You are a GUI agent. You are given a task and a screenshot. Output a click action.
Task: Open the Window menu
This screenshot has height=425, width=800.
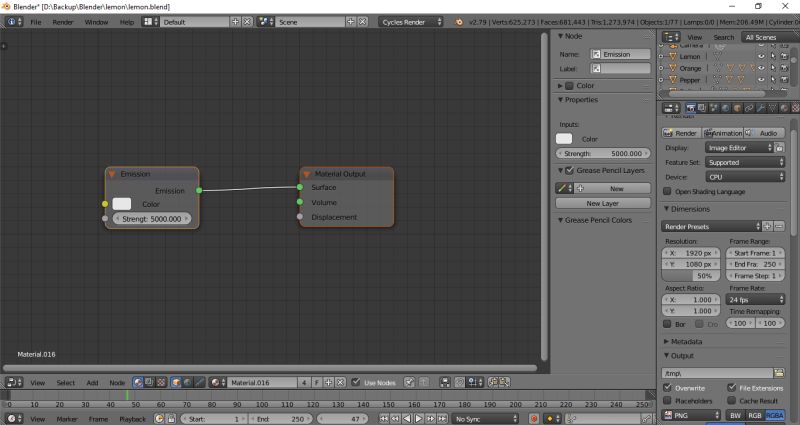pos(96,22)
